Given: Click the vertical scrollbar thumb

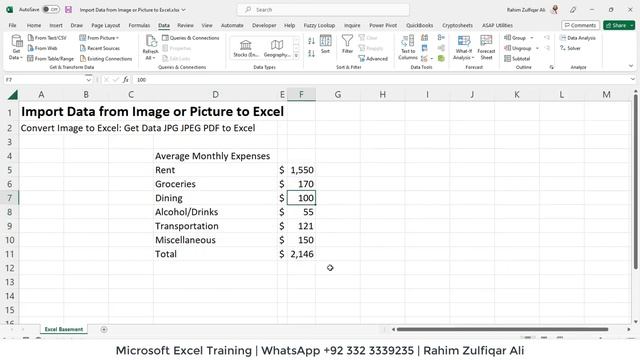Looking at the screenshot, I should [x=636, y=182].
